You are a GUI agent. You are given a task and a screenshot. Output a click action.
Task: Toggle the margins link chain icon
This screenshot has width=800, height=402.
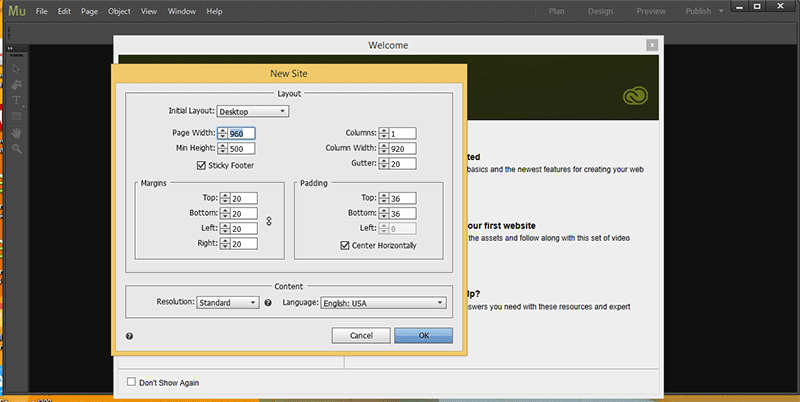coord(269,221)
